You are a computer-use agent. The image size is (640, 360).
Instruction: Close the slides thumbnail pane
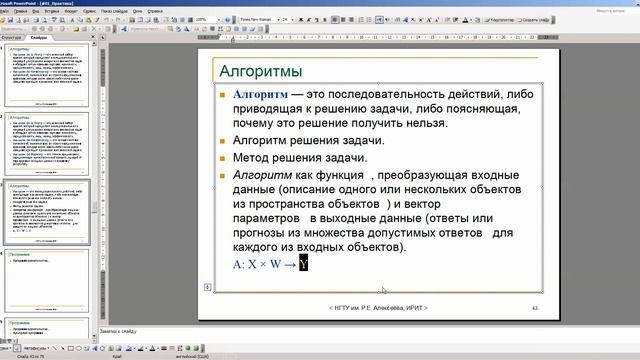coord(93,37)
